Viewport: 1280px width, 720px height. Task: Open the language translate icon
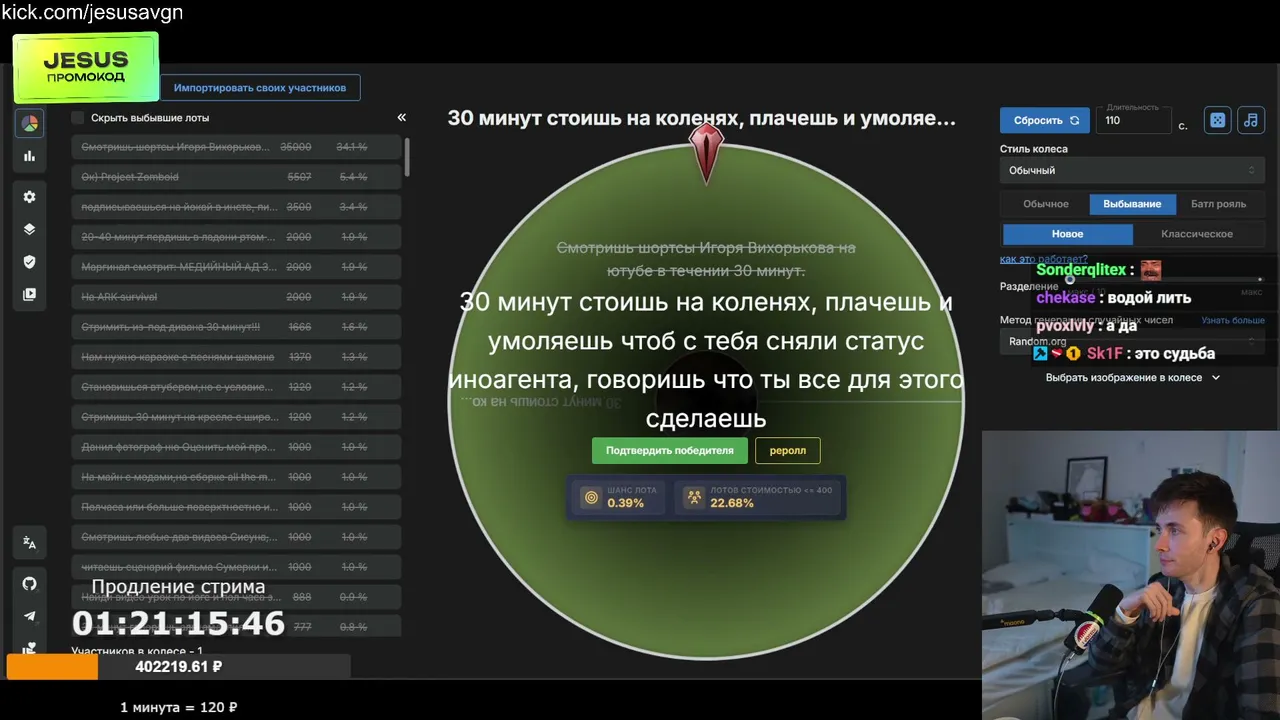click(x=30, y=543)
